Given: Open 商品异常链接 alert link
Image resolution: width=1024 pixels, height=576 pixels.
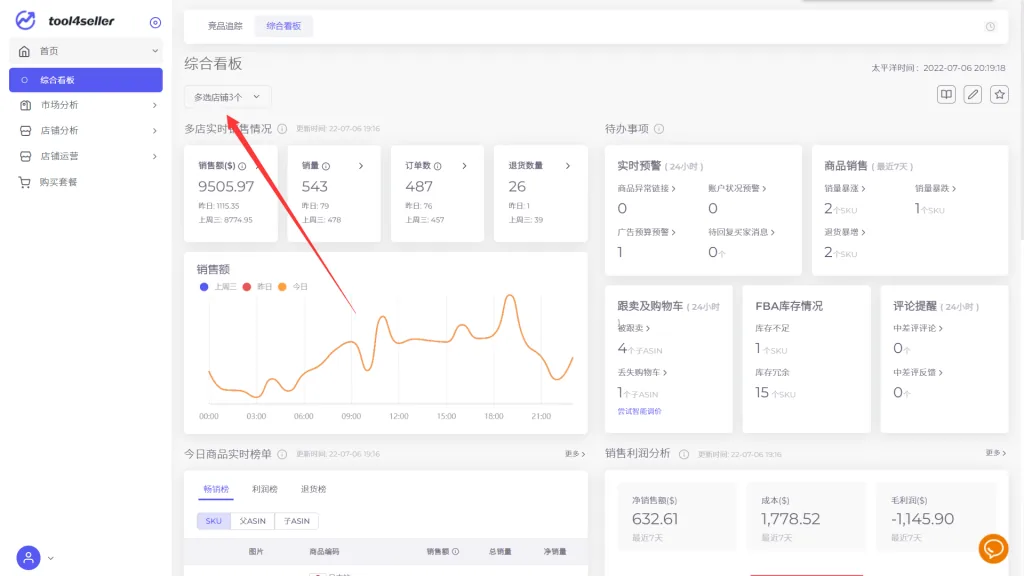Looking at the screenshot, I should tap(647, 188).
